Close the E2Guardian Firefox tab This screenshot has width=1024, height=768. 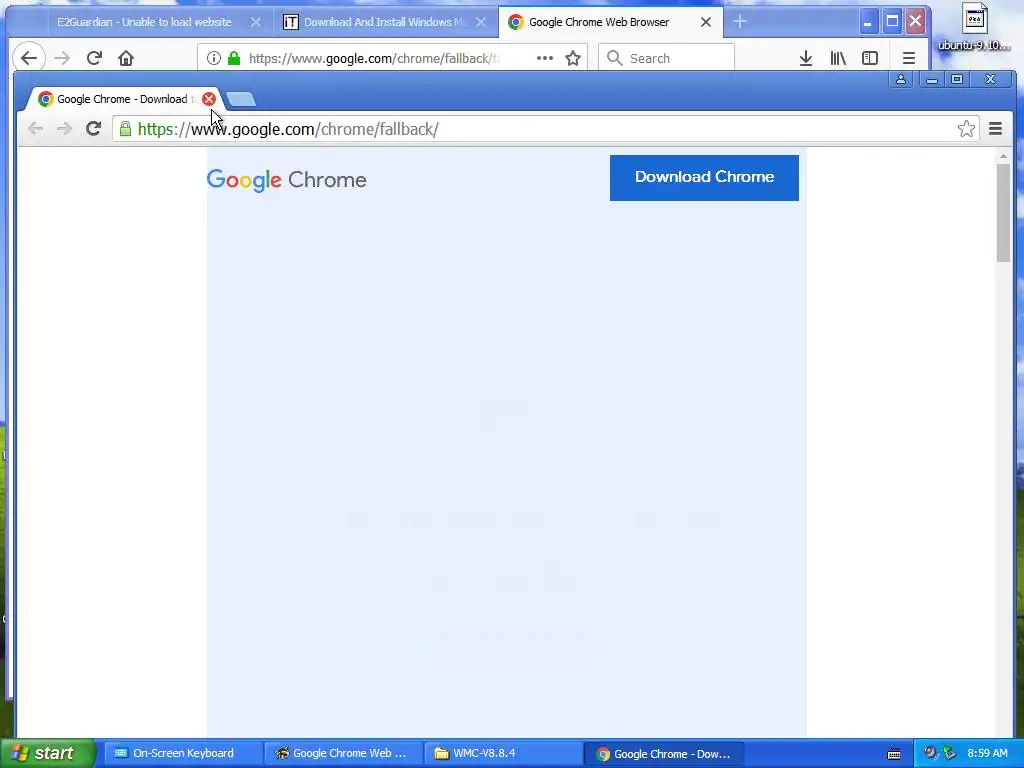click(256, 22)
